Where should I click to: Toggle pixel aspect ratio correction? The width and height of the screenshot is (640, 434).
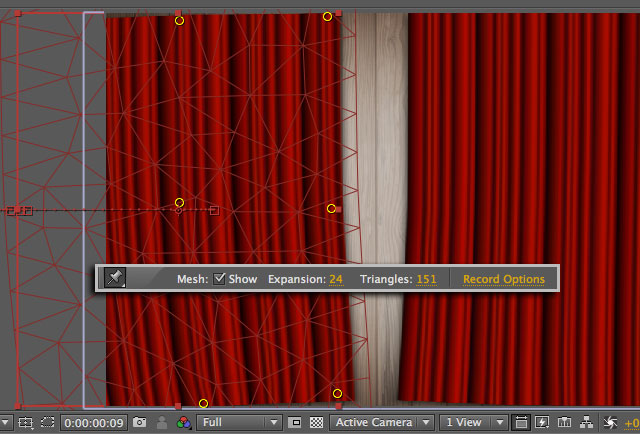point(521,422)
